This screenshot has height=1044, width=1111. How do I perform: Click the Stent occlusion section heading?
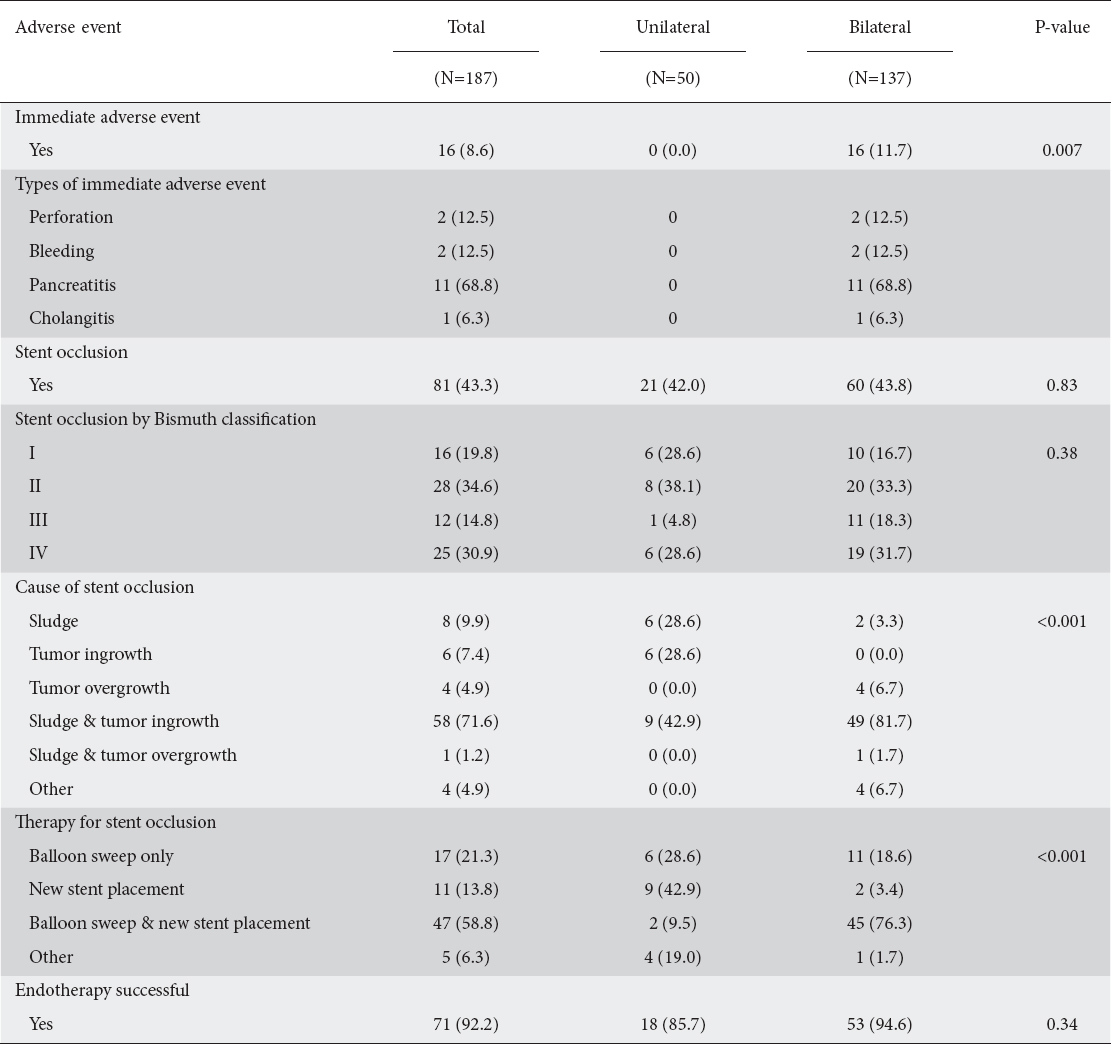(x=72, y=352)
